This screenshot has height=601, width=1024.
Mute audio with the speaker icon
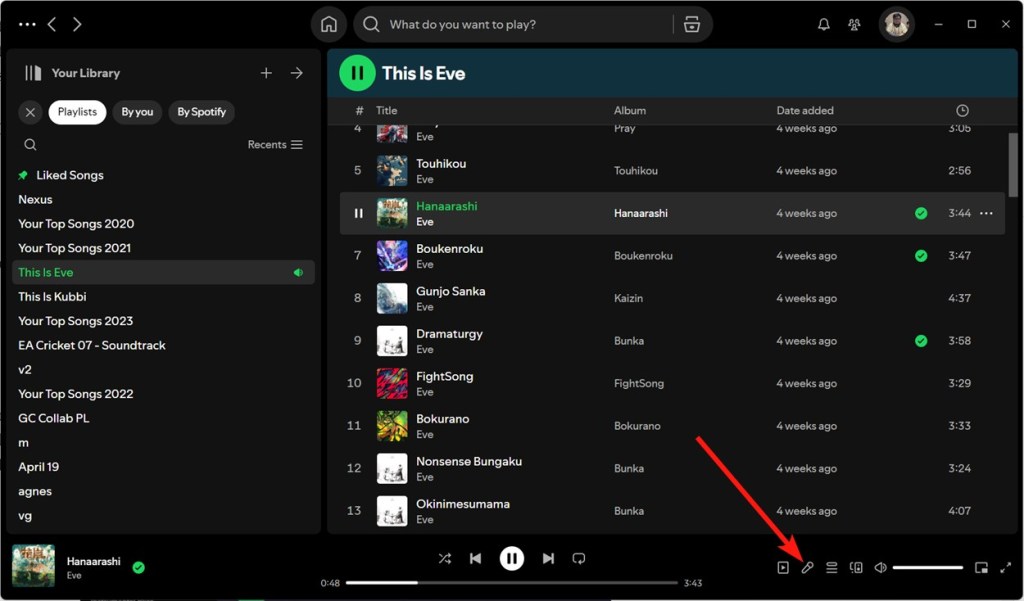click(880, 567)
